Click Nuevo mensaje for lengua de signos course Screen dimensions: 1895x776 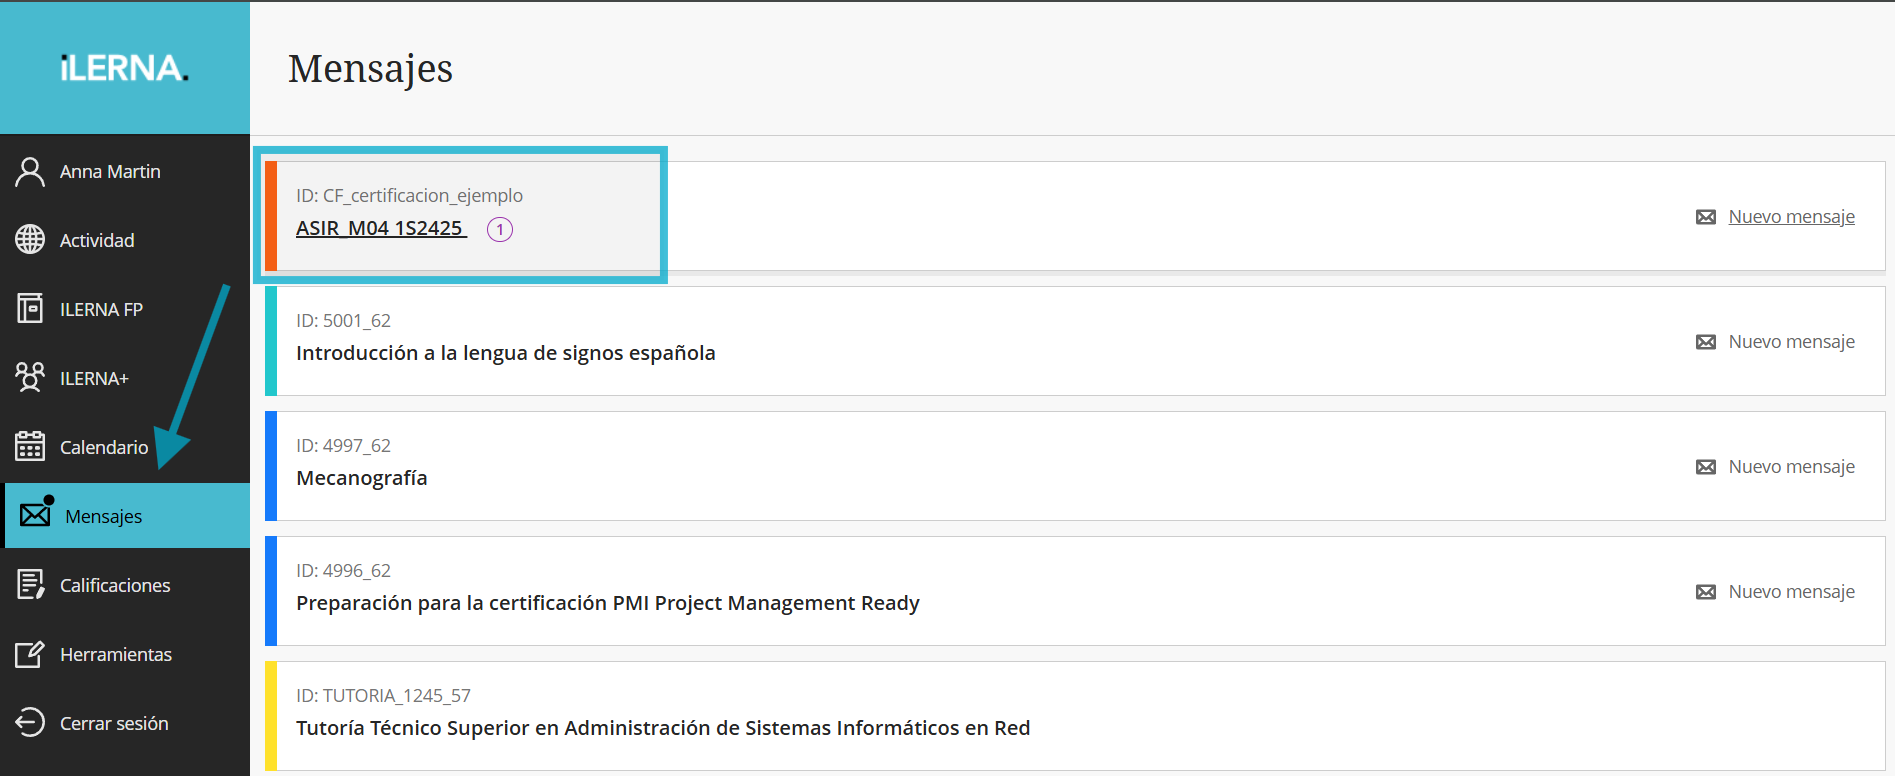click(1791, 342)
